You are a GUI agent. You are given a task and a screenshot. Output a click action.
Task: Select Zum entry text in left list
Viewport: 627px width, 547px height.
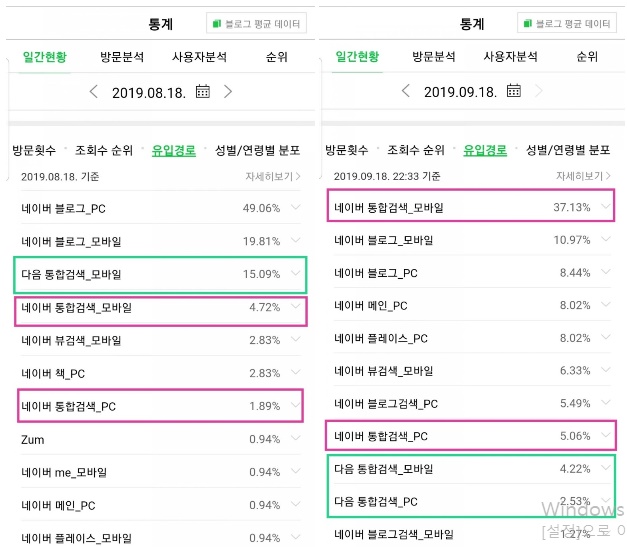point(33,439)
